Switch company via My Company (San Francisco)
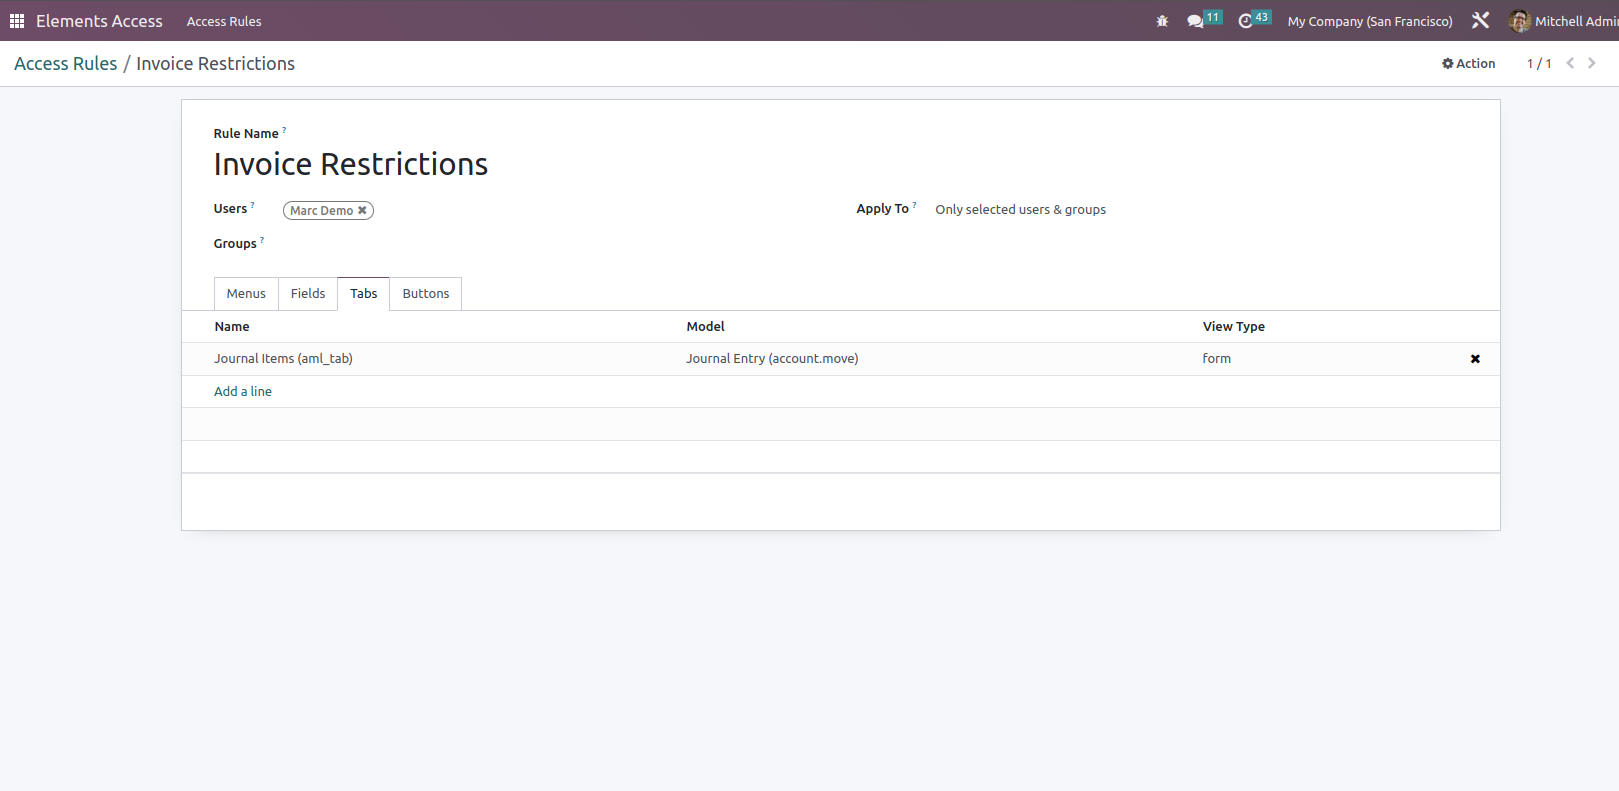 1369,21
